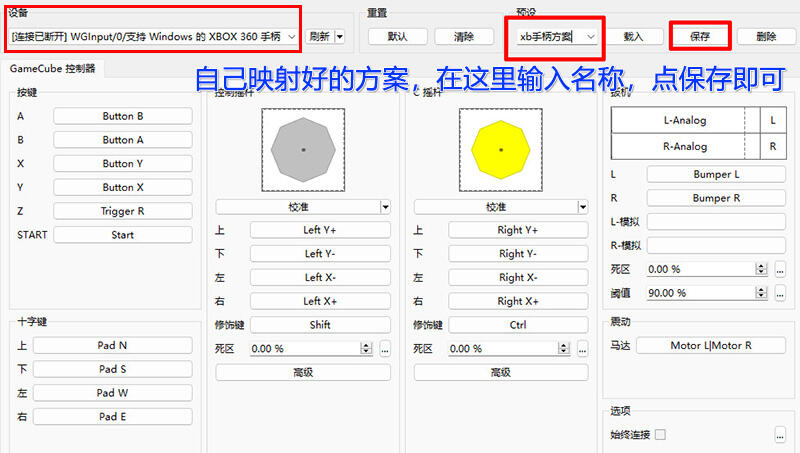Viewport: 800px width, 453px height.
Task: Adjust C-stick dead zone spinner arrows
Action: [x=563, y=348]
